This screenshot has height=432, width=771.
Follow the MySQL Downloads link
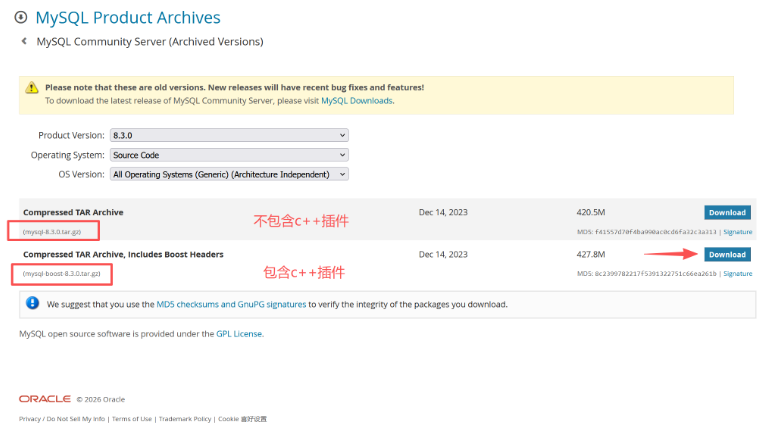(x=357, y=101)
